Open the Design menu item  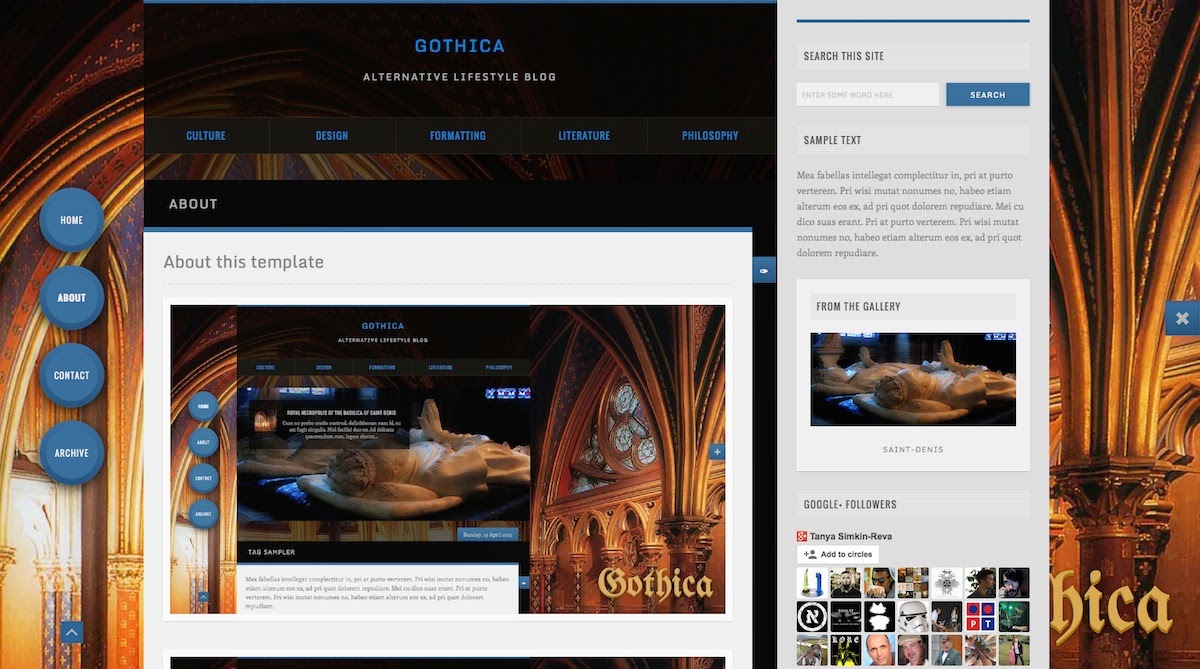click(x=332, y=136)
